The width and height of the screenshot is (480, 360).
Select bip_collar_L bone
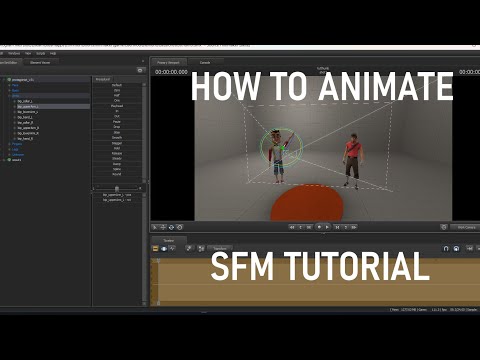(25, 101)
